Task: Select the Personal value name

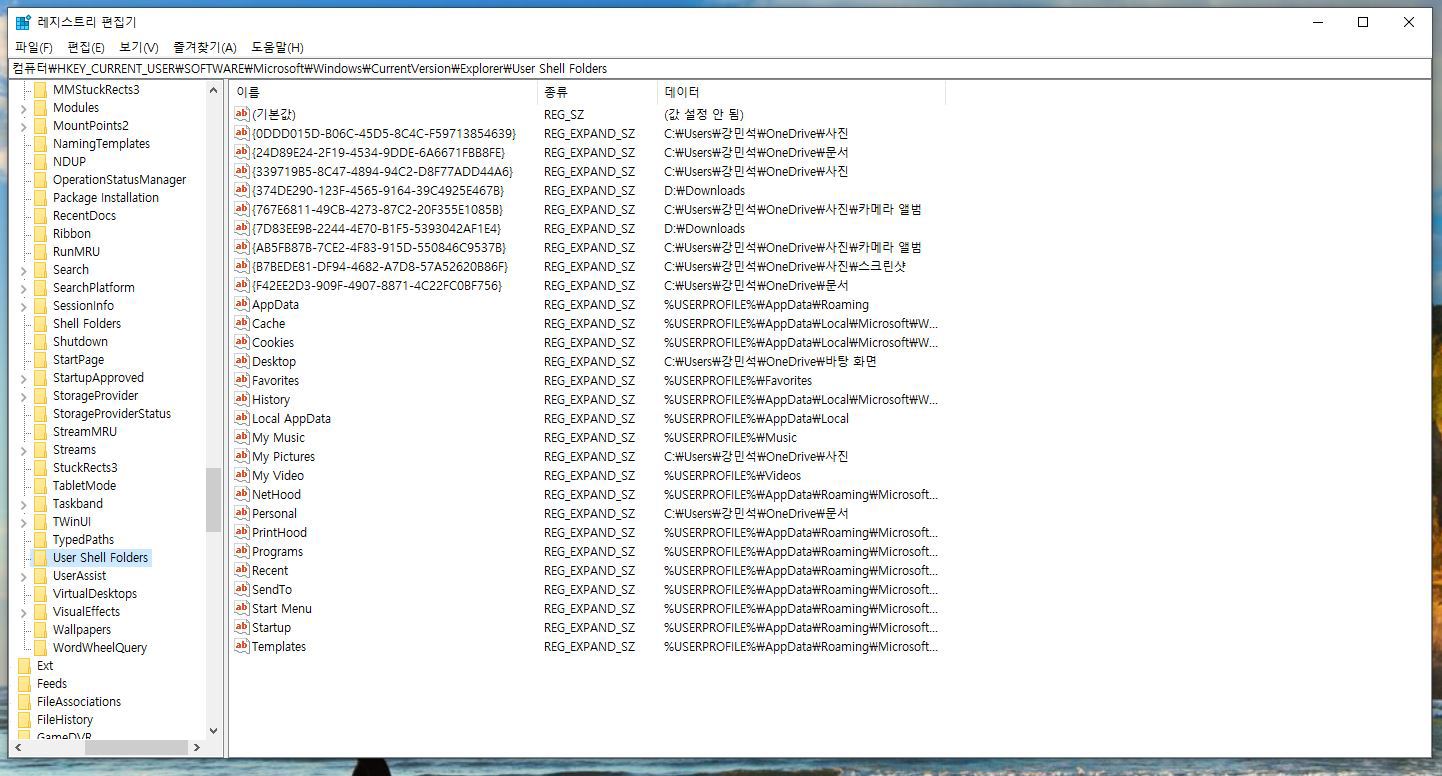Action: click(274, 514)
